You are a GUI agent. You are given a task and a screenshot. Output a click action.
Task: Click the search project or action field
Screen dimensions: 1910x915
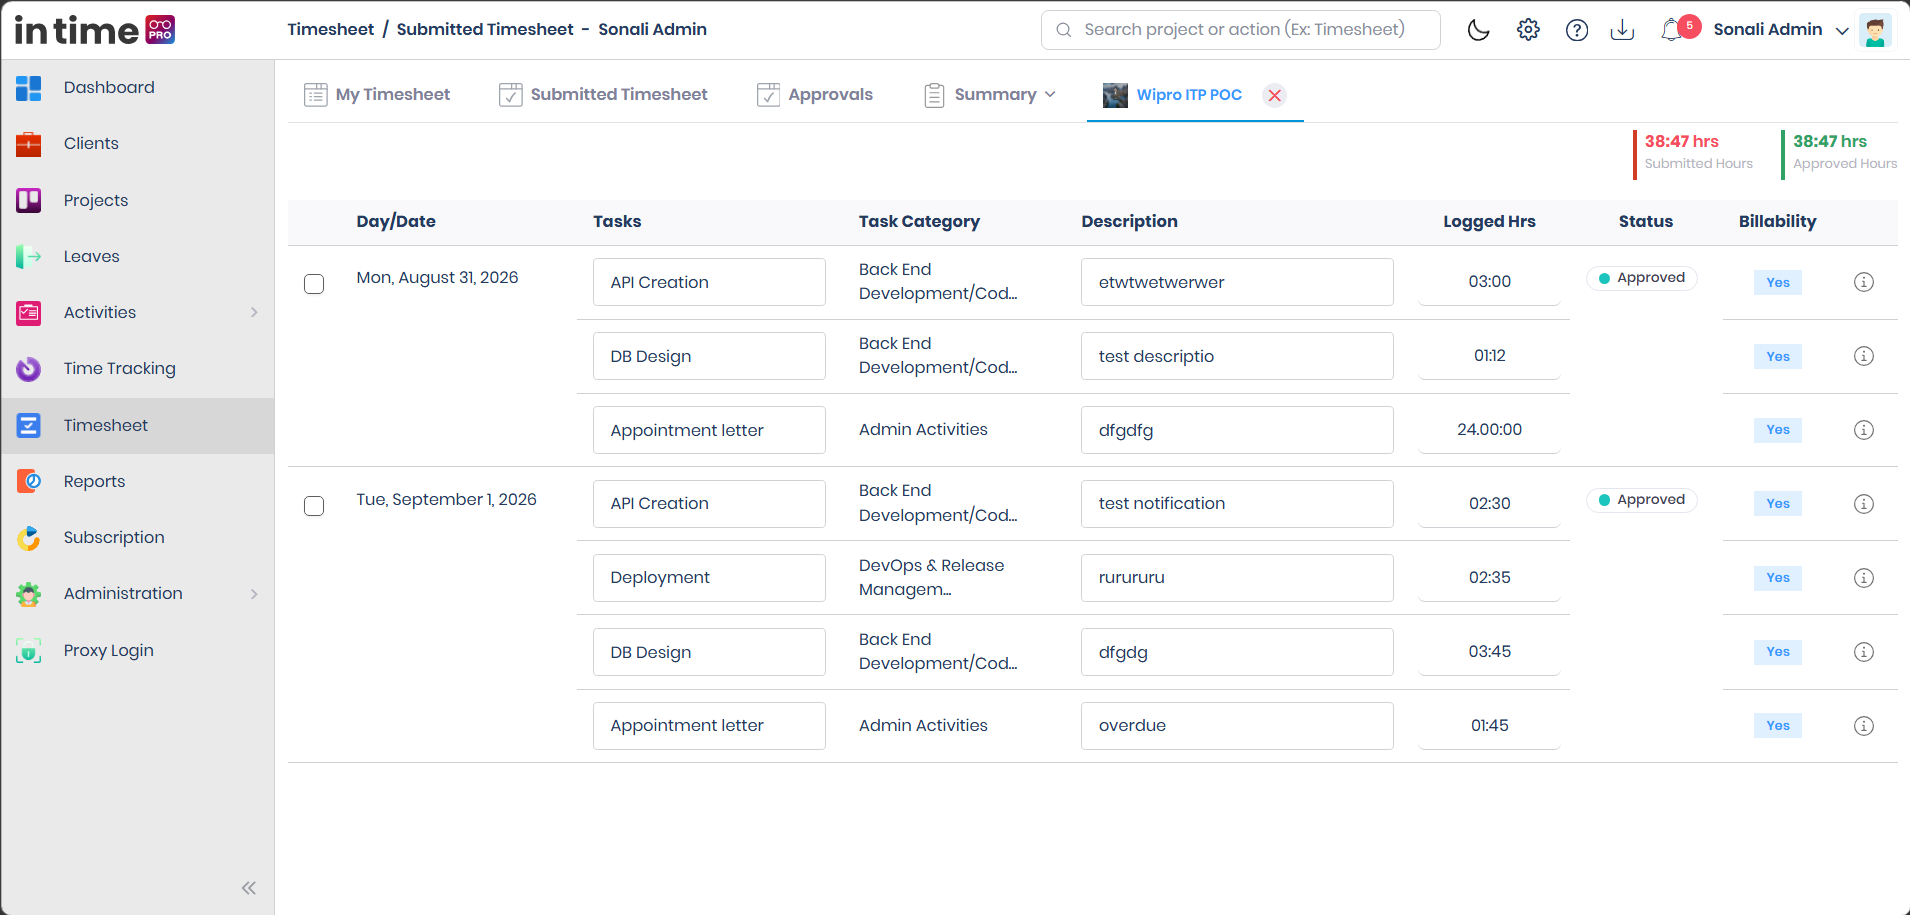click(x=1241, y=30)
